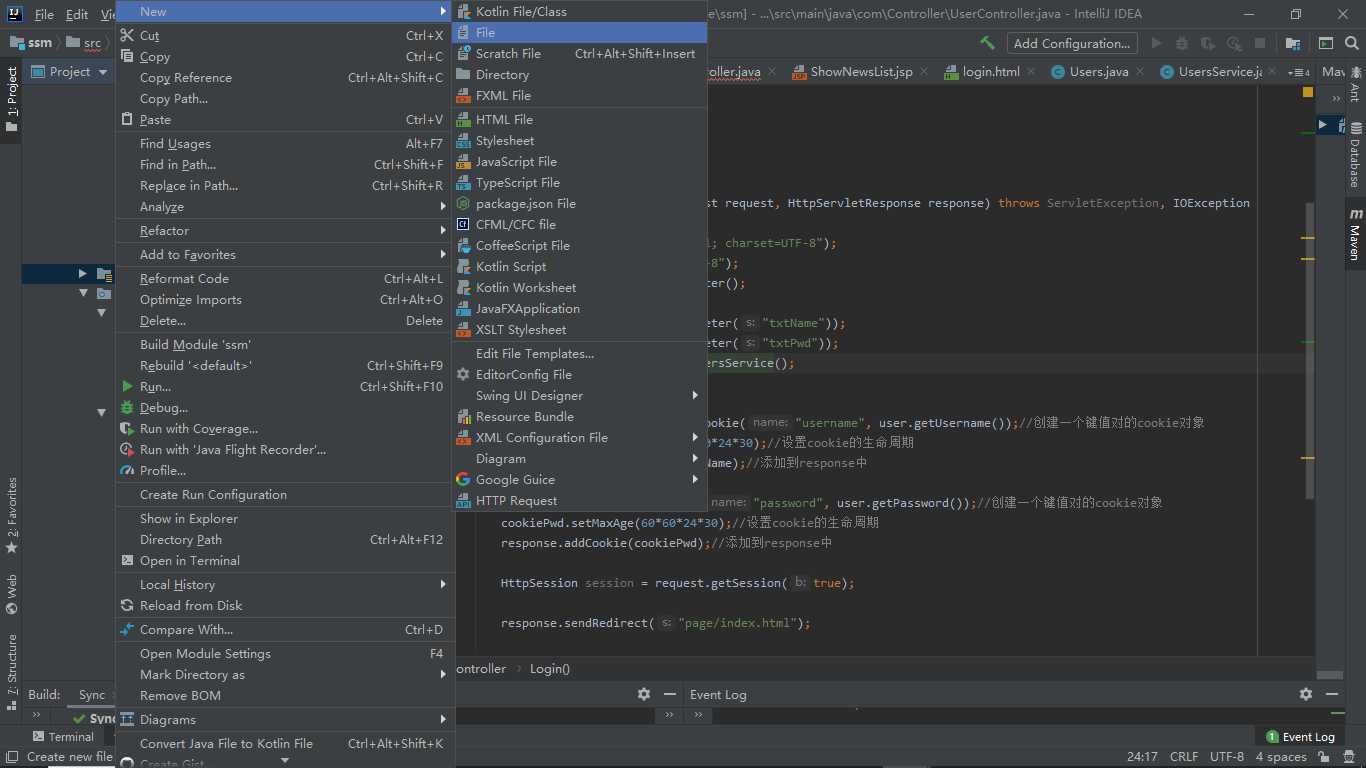Switch to the ShowNewsList.jsp tab
Screen dimensions: 1366x768
coord(861,72)
